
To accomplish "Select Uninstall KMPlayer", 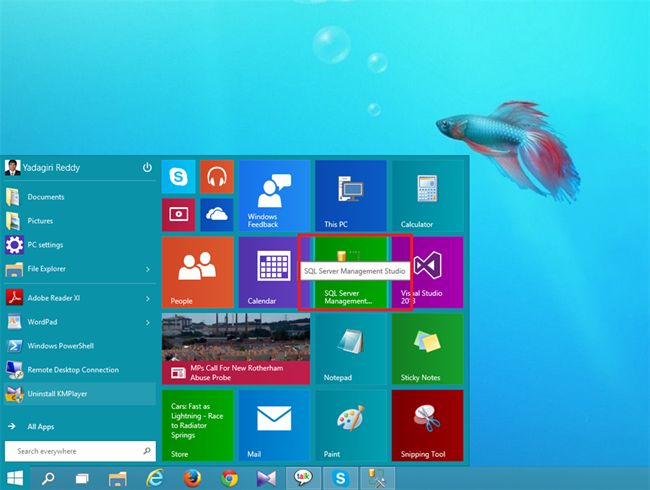I will [x=80, y=394].
